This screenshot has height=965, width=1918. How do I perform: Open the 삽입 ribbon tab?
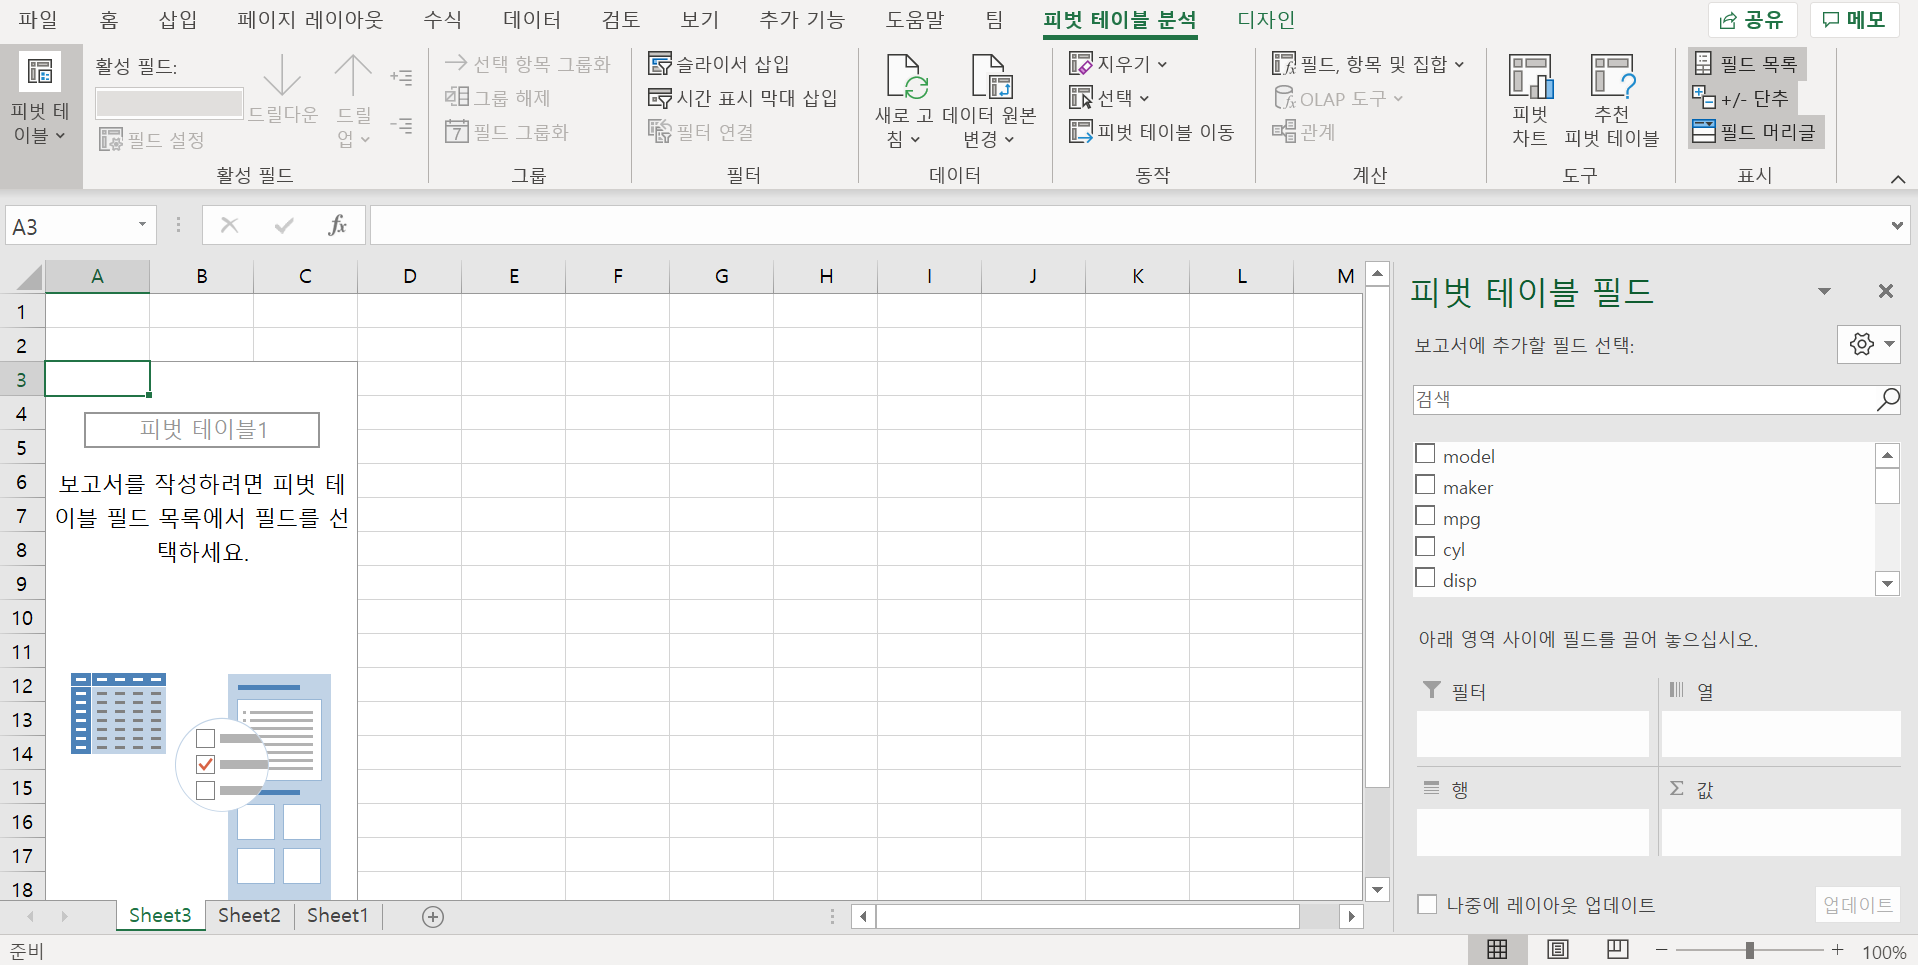[x=178, y=20]
